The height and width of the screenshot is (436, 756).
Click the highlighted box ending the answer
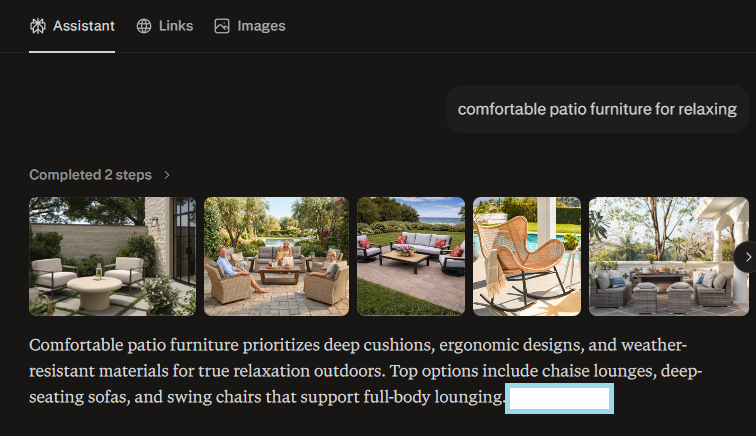(560, 399)
